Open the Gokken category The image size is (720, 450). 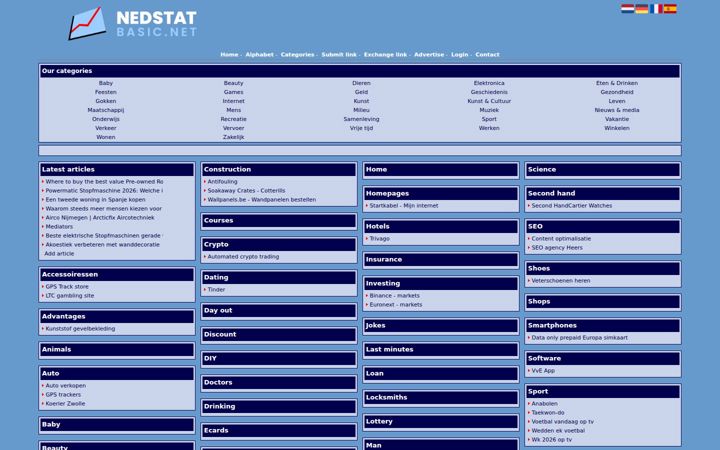(106, 101)
